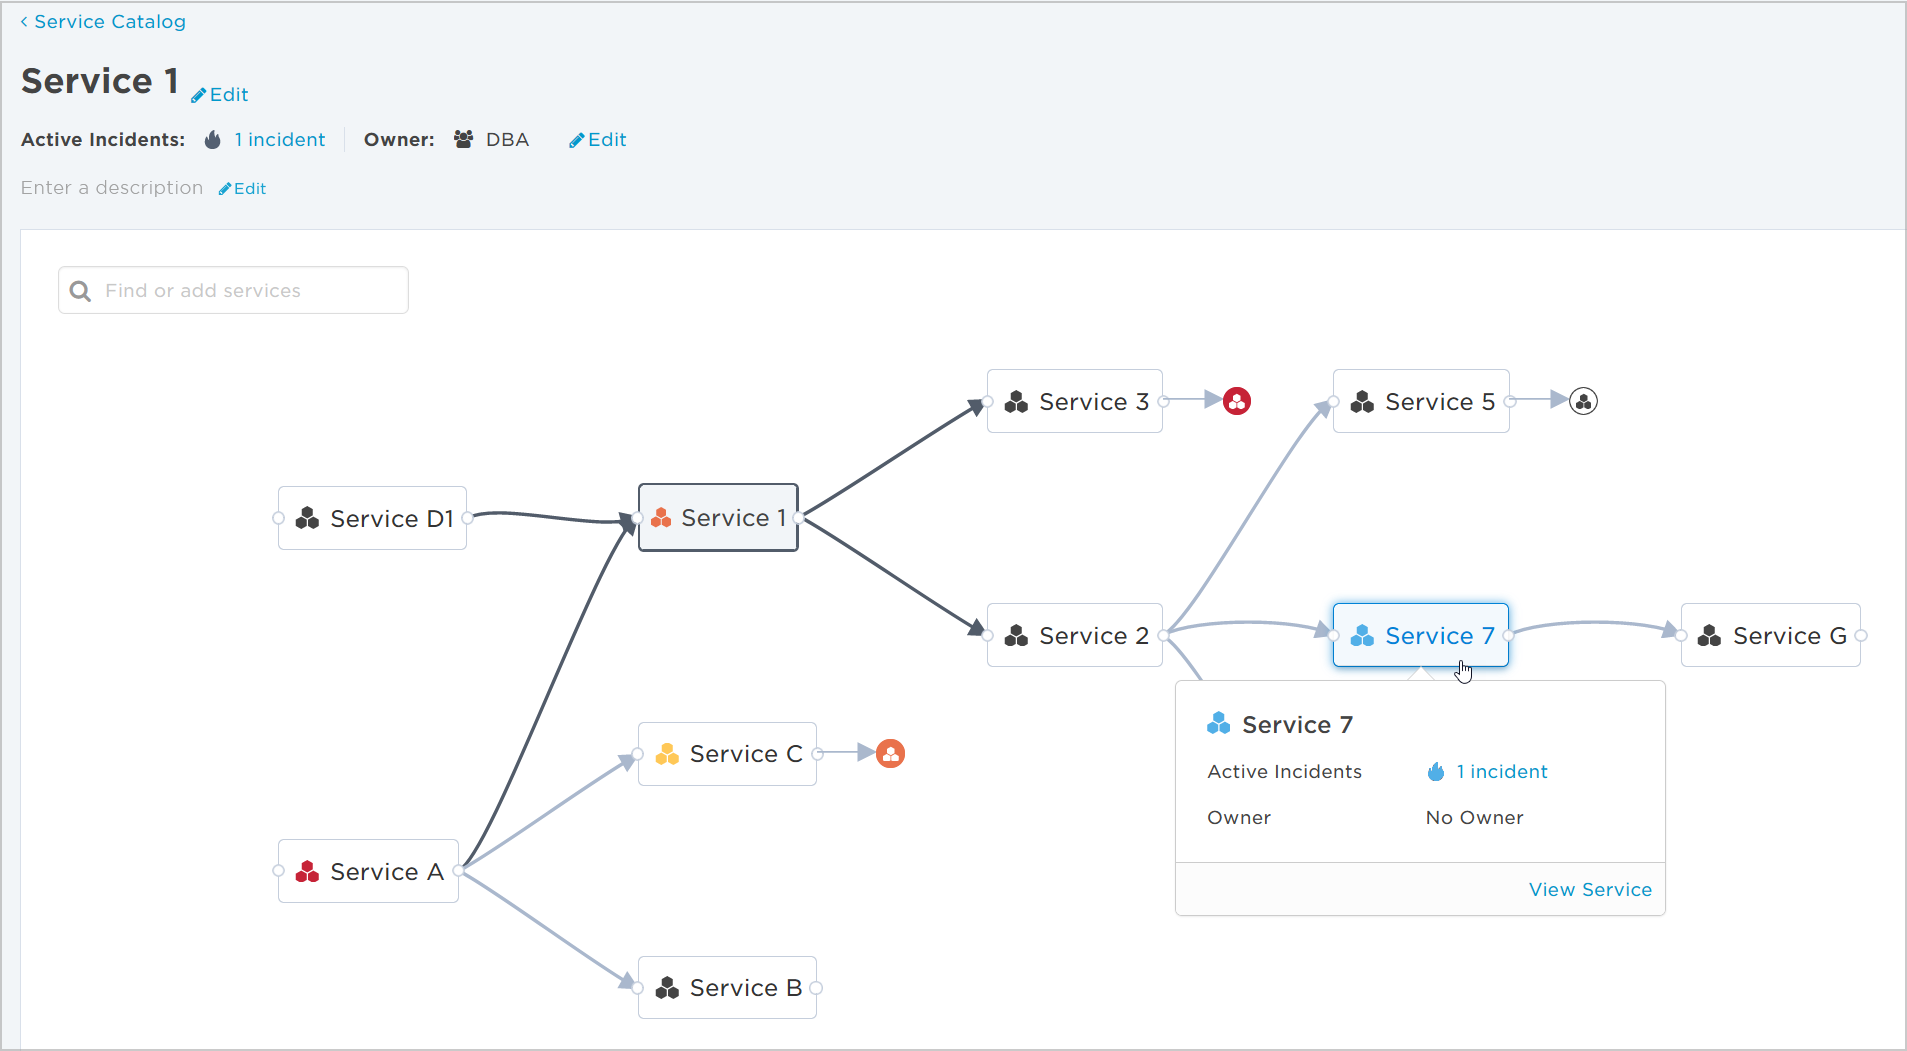The image size is (1907, 1051).
Task: Click the red incident responder icon beside Service 3
Action: point(1236,400)
